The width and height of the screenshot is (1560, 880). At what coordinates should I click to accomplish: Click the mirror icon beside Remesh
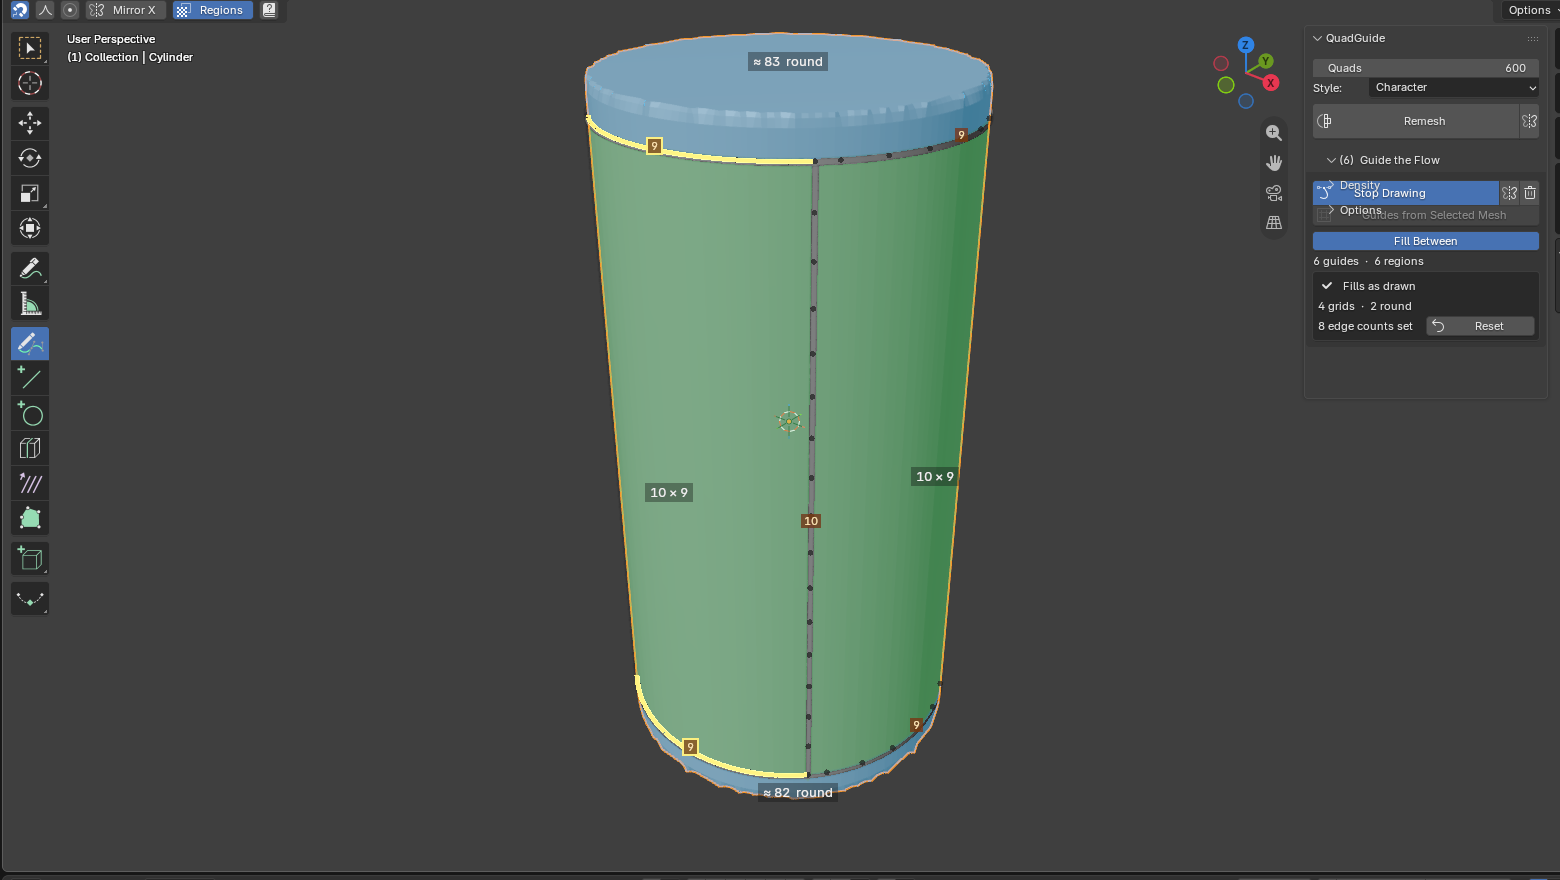tap(1529, 121)
